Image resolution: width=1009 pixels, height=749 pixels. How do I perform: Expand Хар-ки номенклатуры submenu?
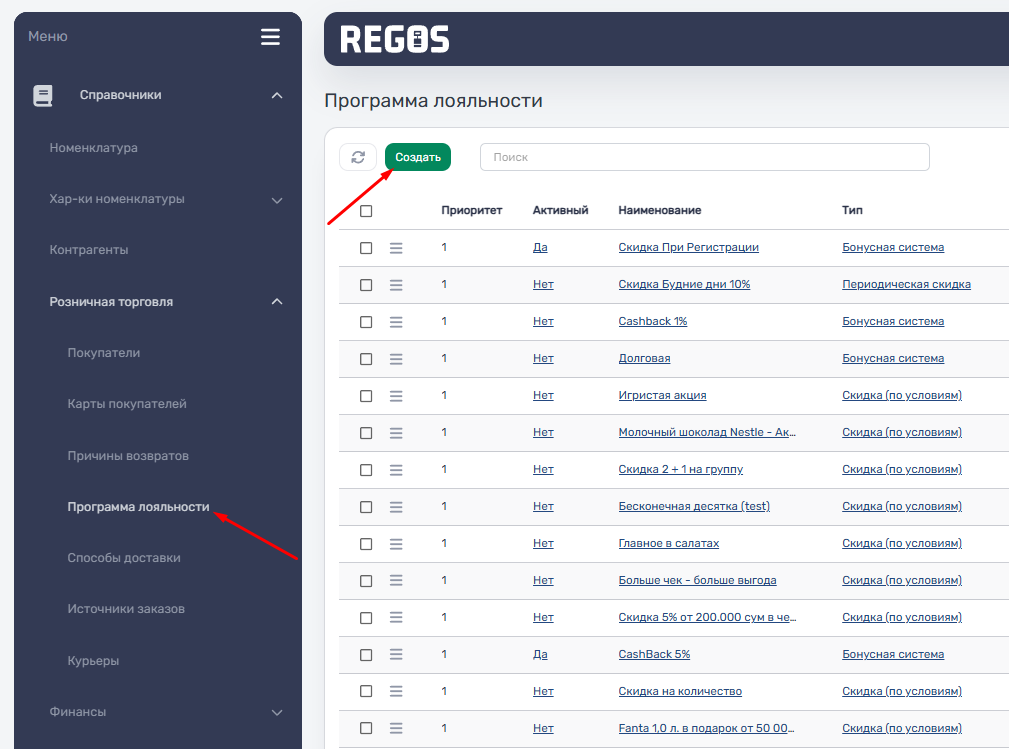click(x=277, y=200)
